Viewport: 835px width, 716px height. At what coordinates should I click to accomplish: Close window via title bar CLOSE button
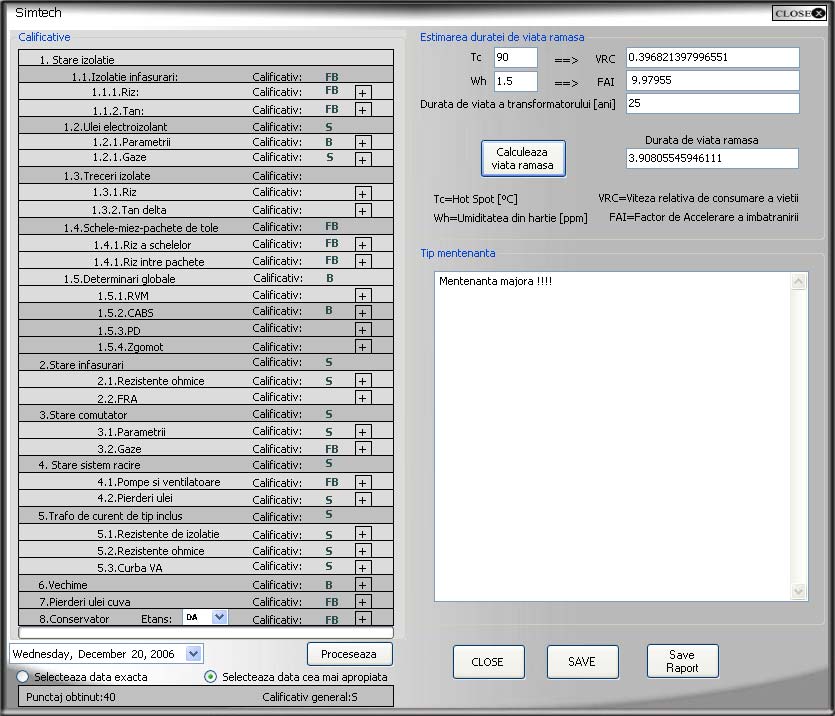pyautogui.click(x=799, y=13)
